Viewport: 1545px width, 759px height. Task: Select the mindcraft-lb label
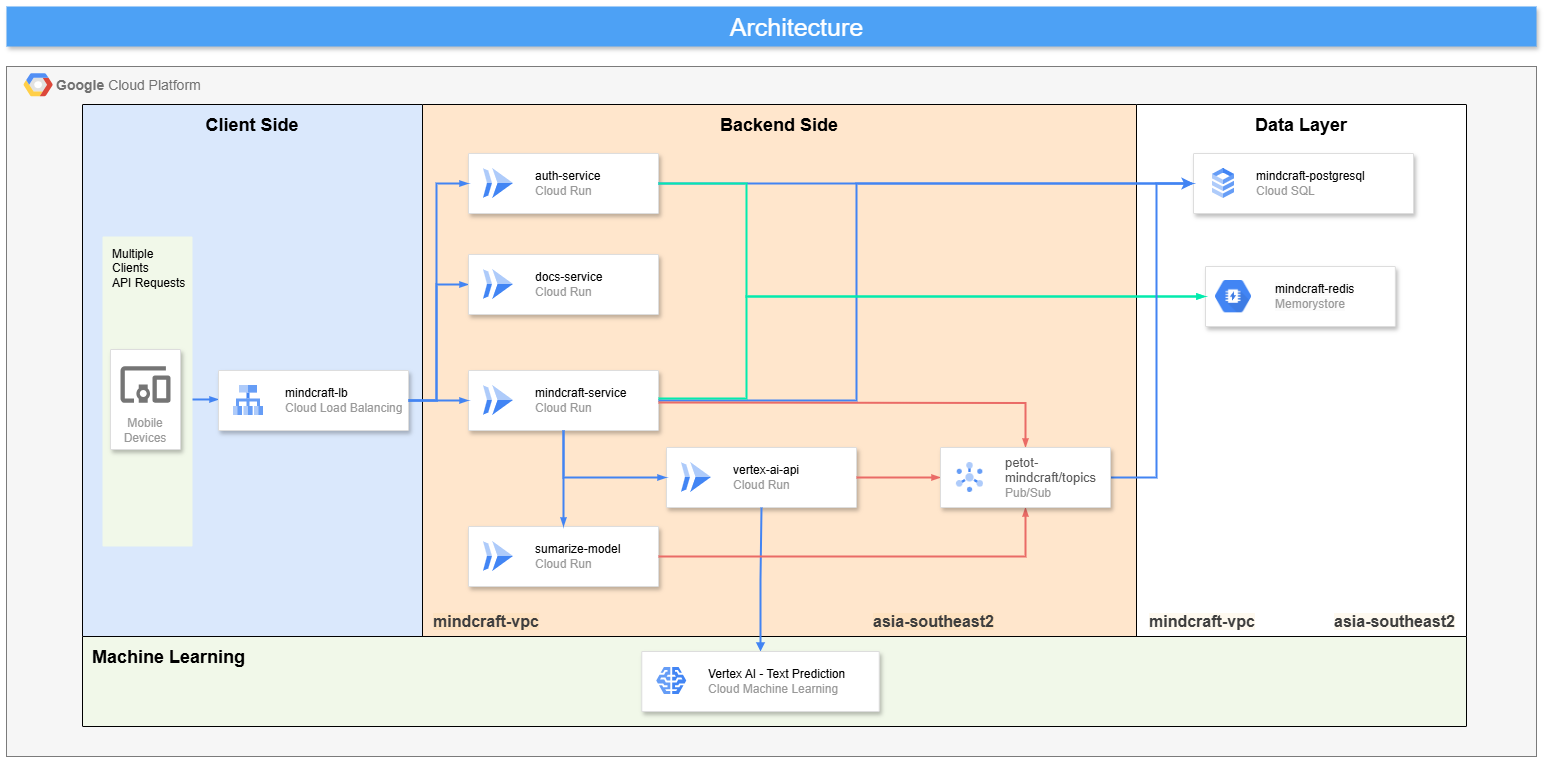pos(316,393)
